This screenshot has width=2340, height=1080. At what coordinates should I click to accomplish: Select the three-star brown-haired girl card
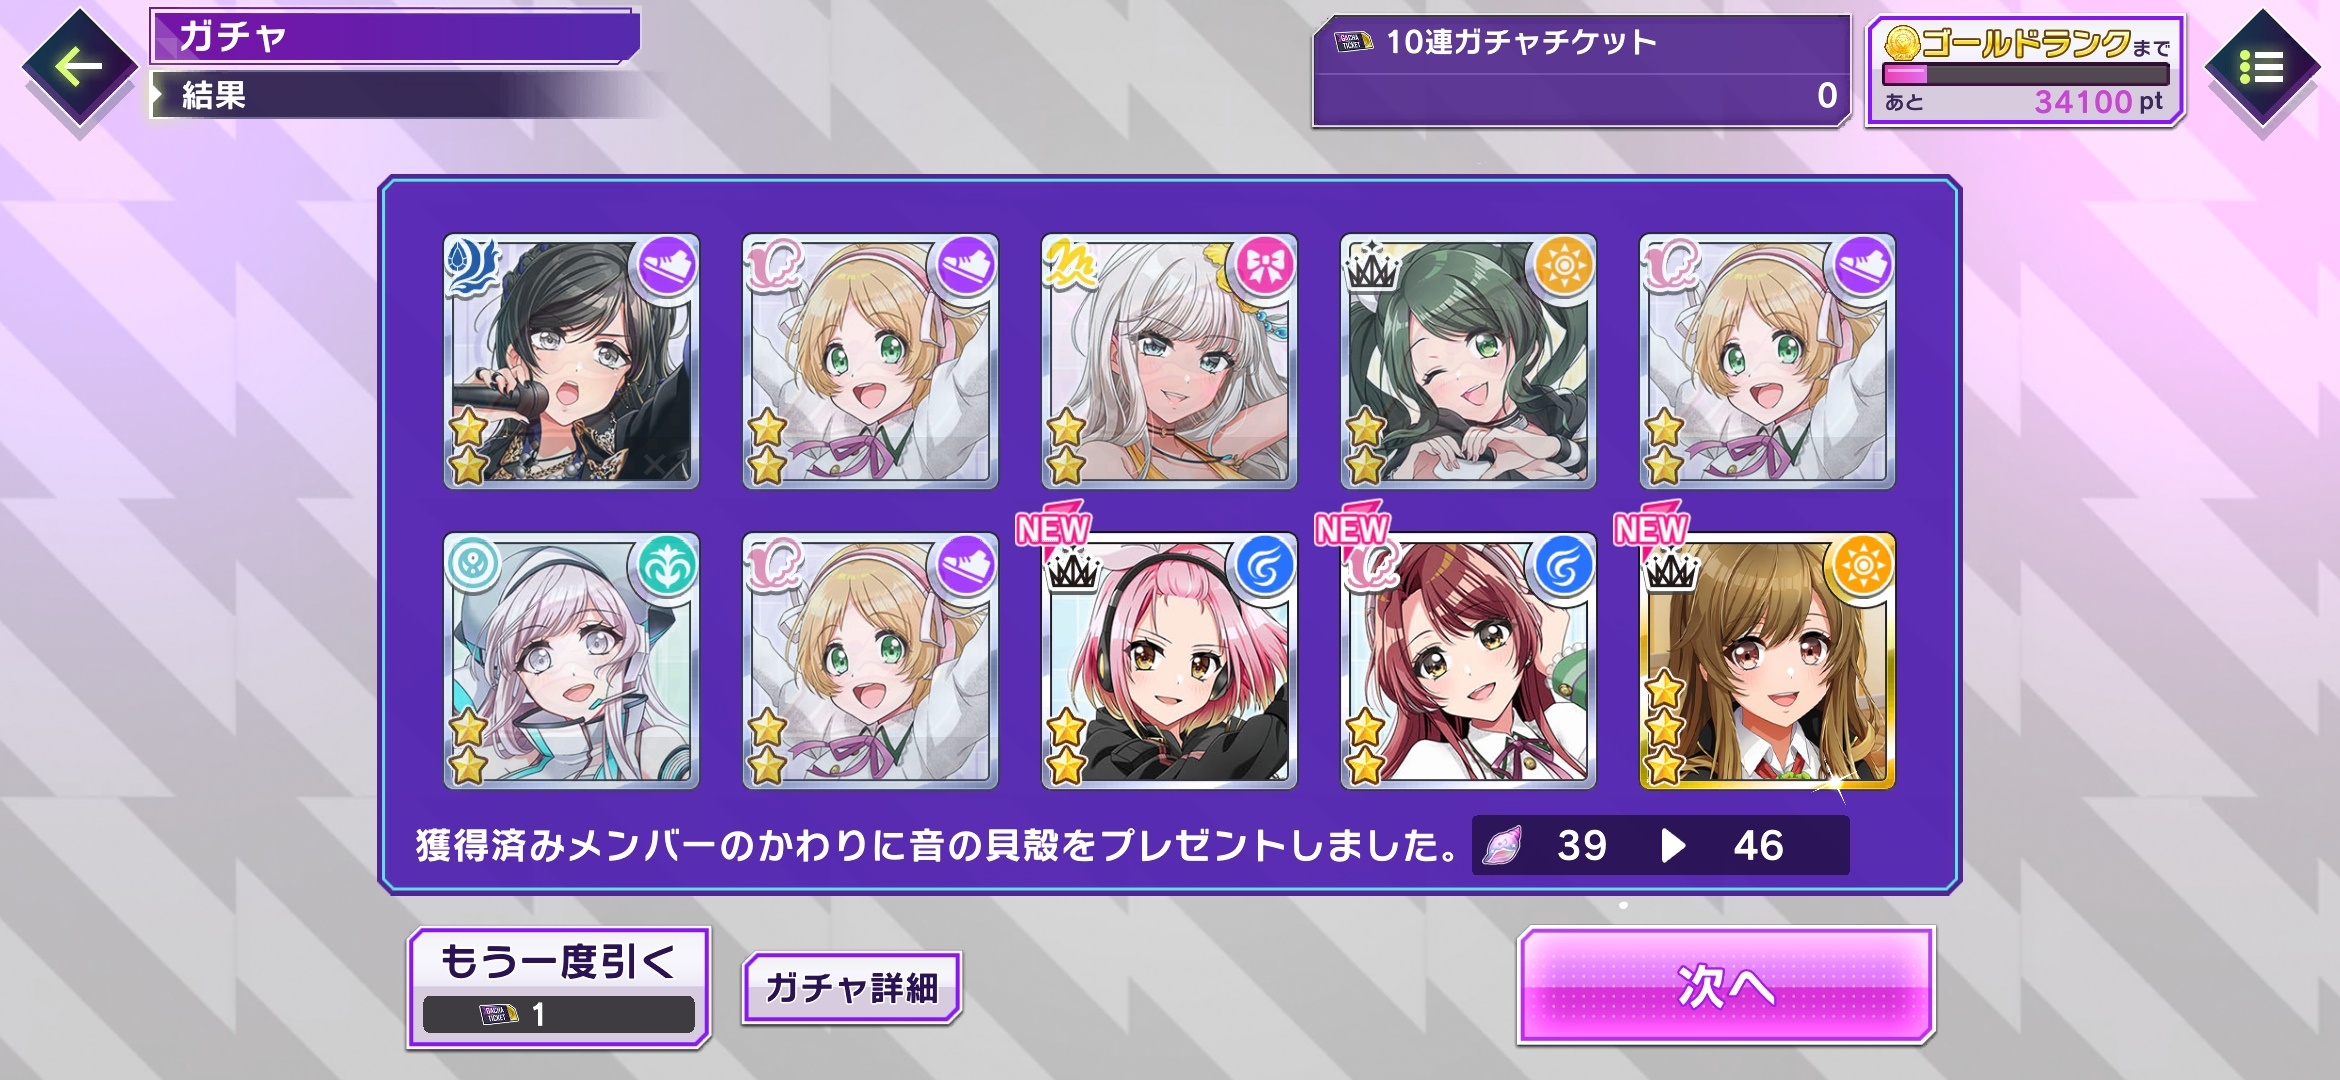1767,661
